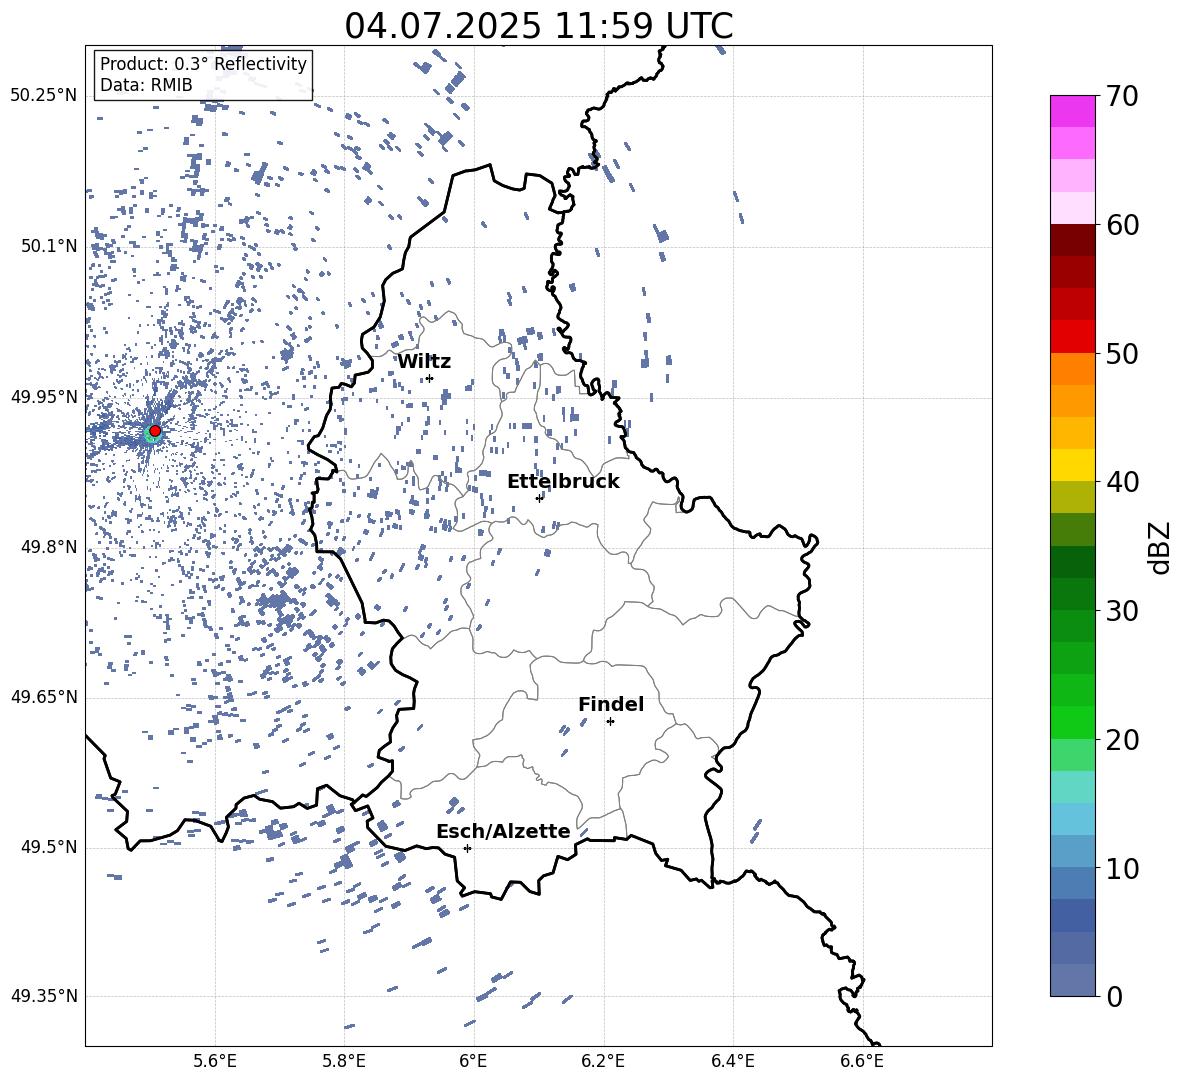1184x1081 pixels.
Task: Click the 49.95°N latitude tick label
Action: pos(44,397)
